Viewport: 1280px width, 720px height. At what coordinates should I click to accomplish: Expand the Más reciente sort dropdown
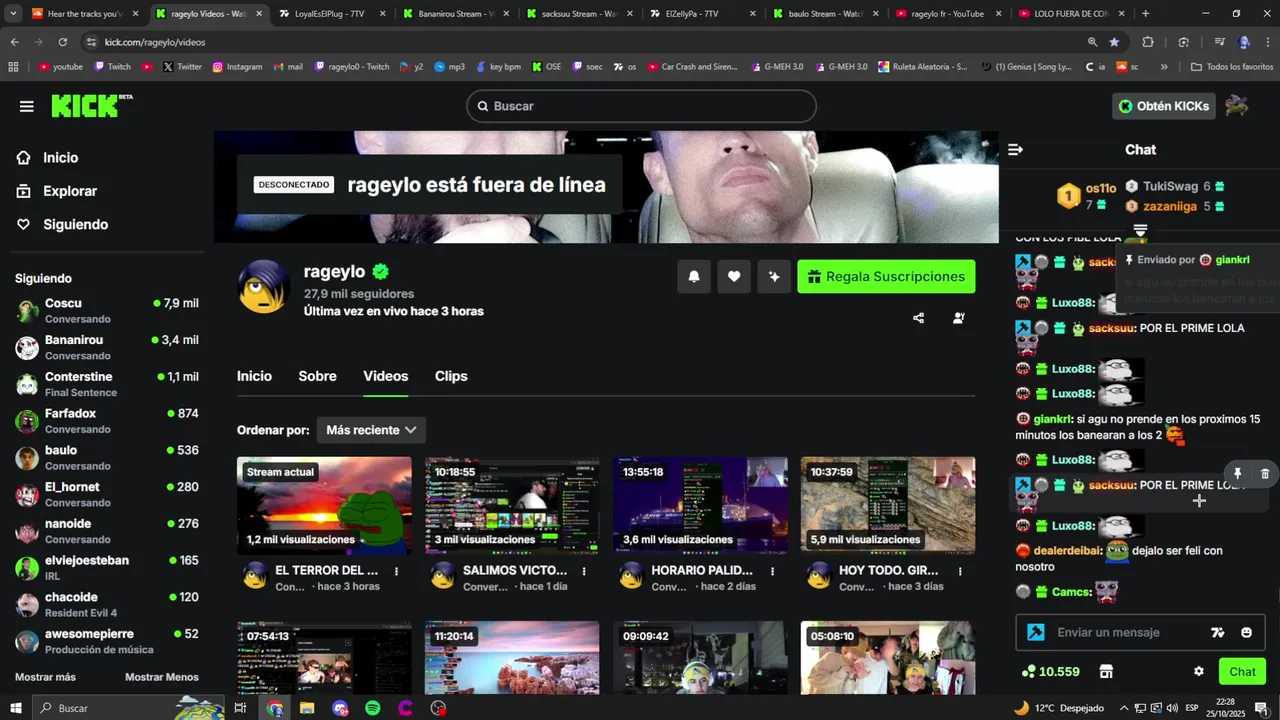coord(371,430)
